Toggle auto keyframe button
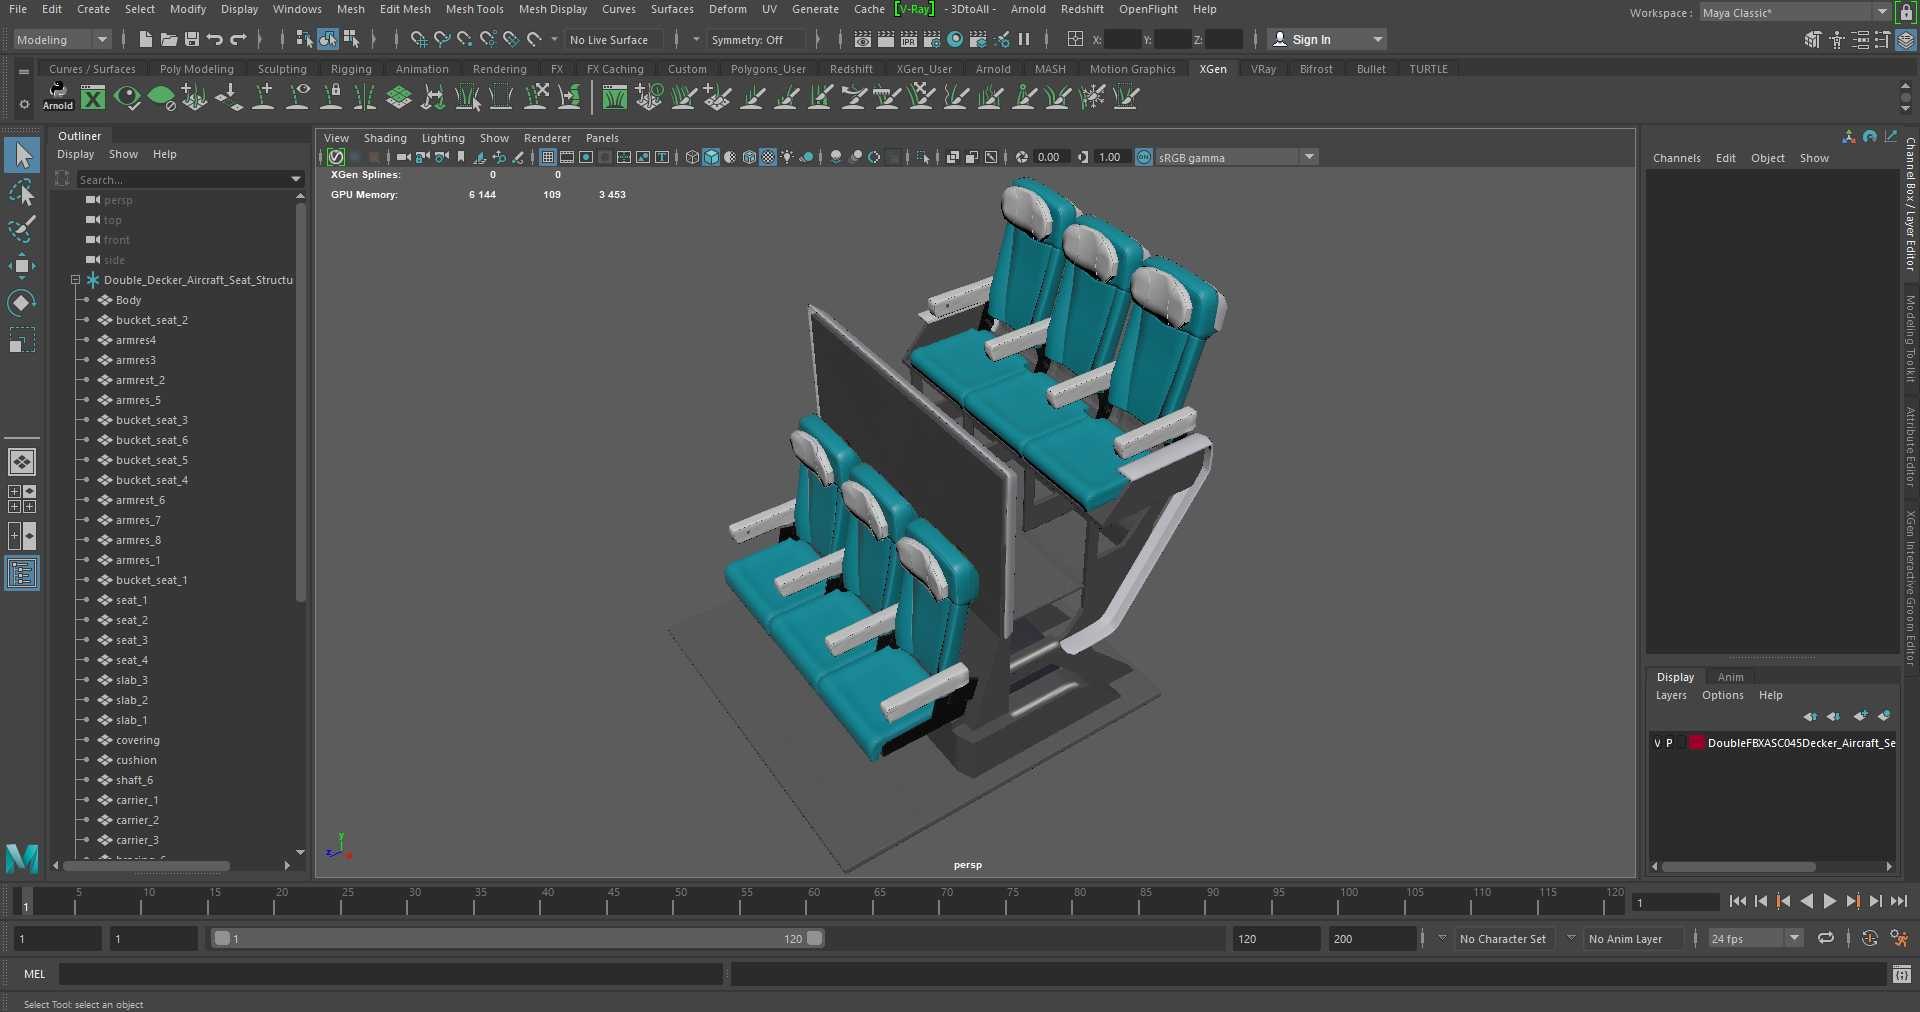The height and width of the screenshot is (1012, 1920). 1869,938
